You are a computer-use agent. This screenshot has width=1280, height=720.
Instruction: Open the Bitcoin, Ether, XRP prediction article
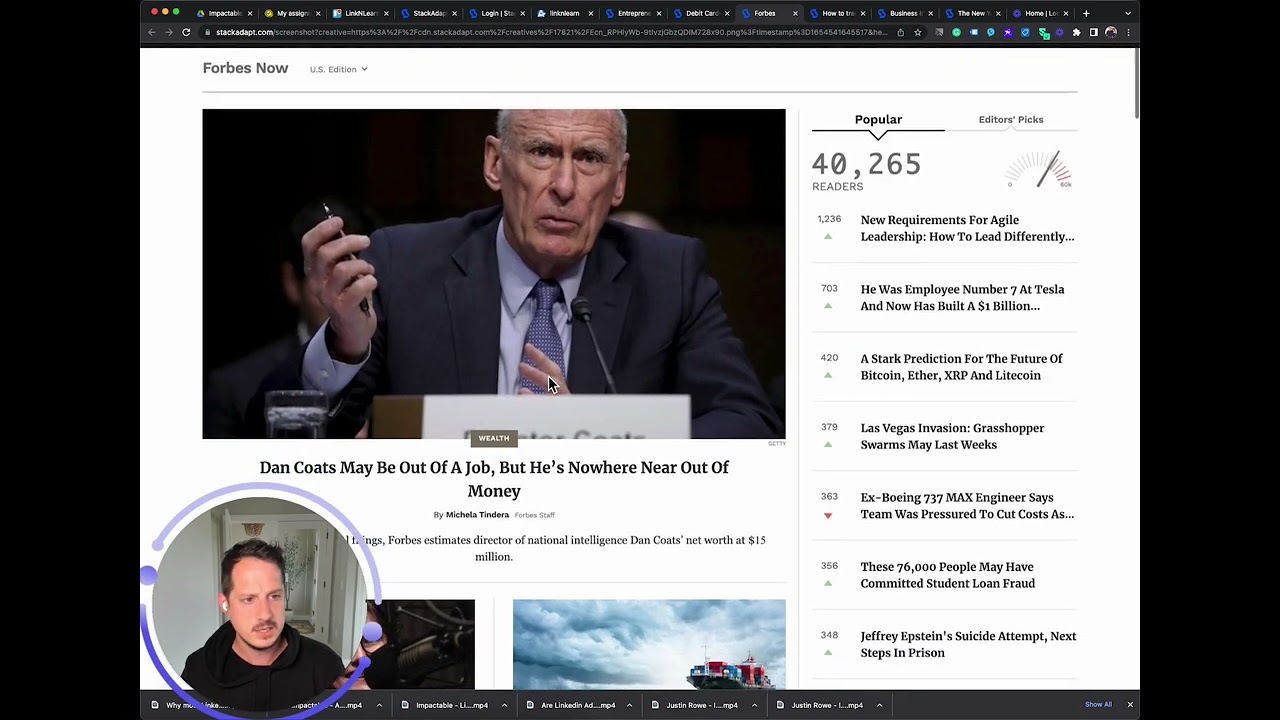click(961, 367)
